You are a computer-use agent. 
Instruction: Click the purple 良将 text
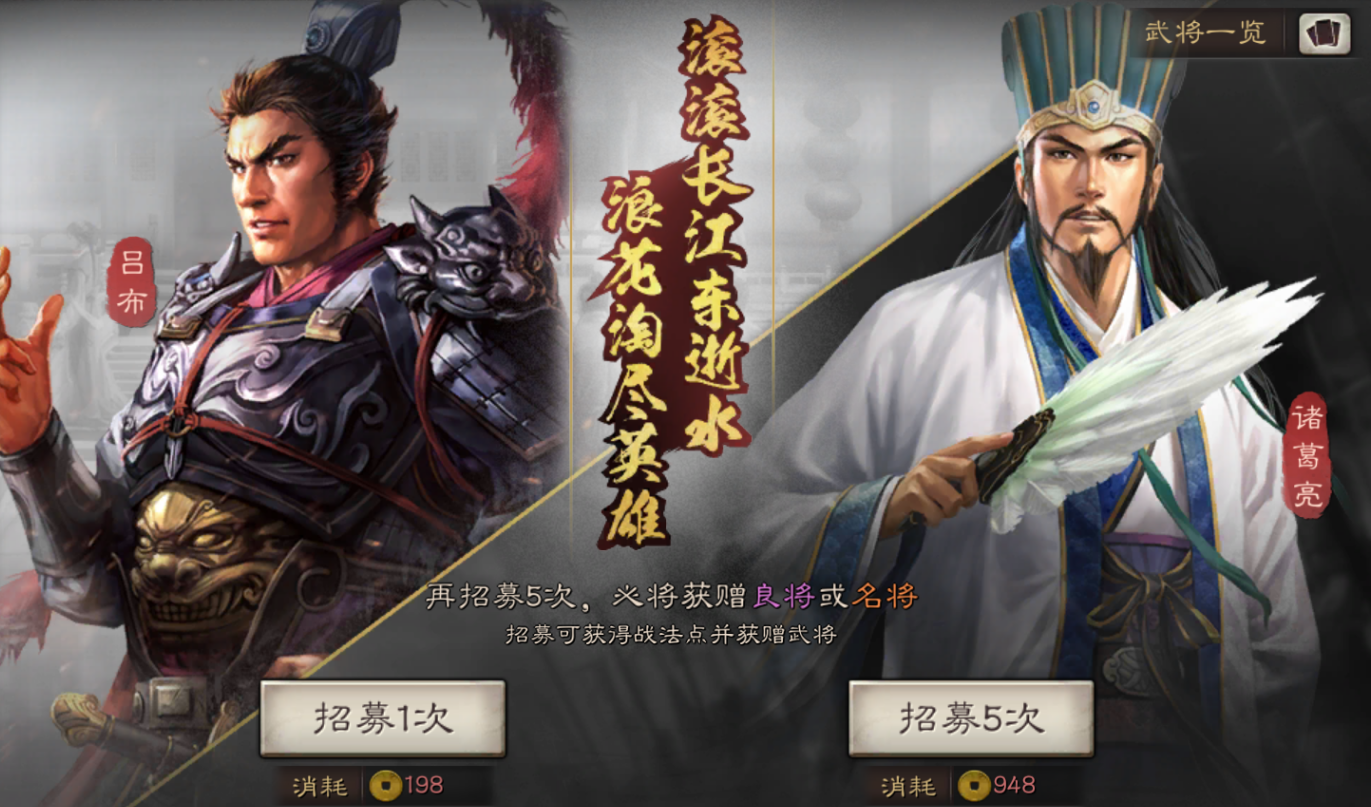pyautogui.click(x=783, y=597)
